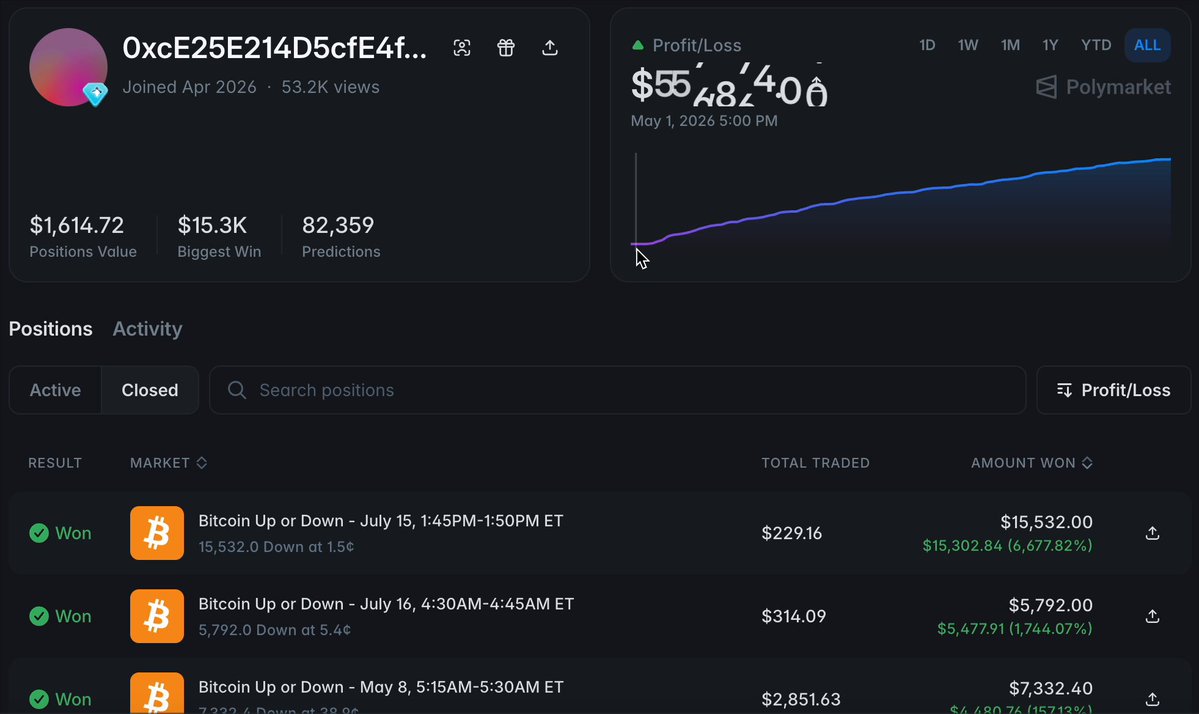The image size is (1199, 714).
Task: Share the profile using the upload icon
Action: 550,48
